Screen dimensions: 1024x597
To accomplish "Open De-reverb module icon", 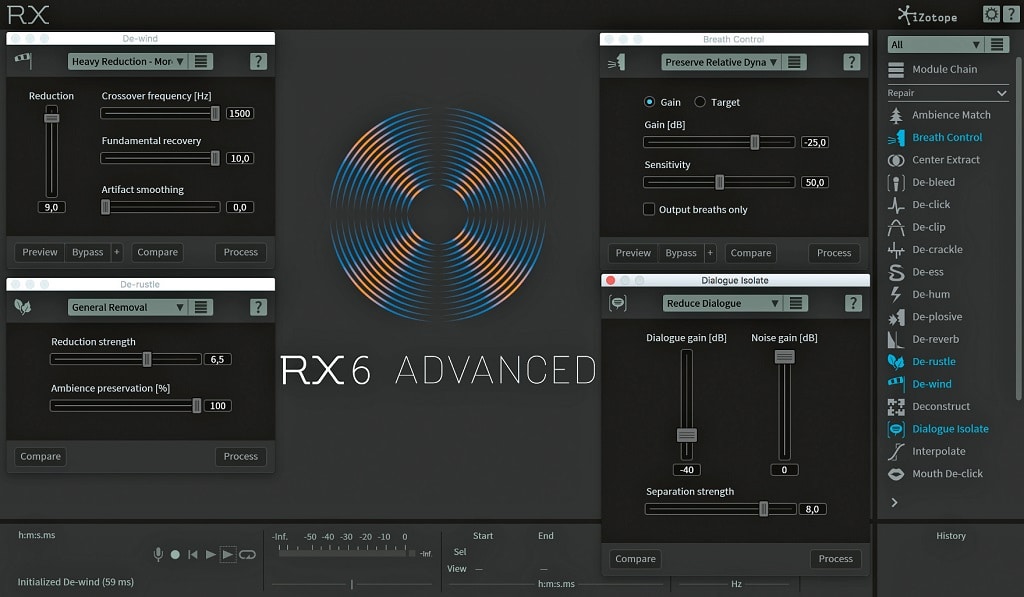I will pos(896,339).
